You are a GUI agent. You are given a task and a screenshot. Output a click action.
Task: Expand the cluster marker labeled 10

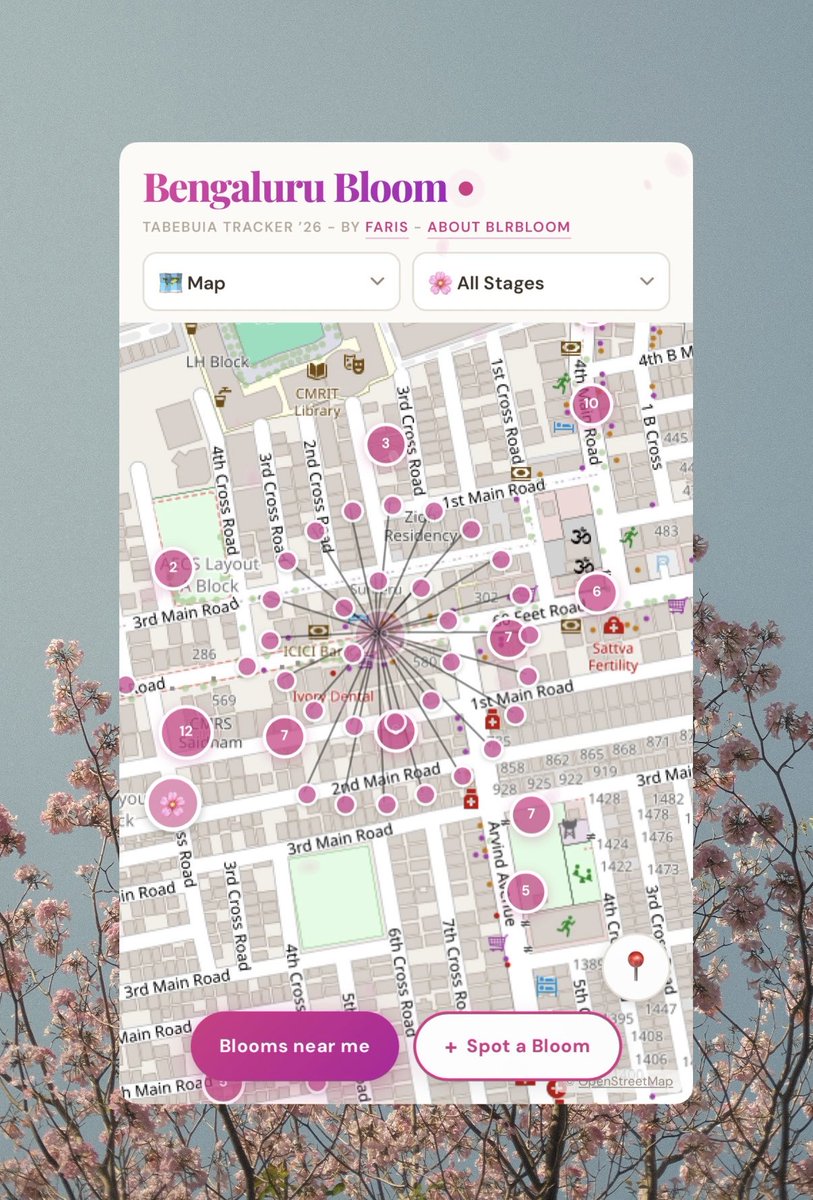[591, 404]
